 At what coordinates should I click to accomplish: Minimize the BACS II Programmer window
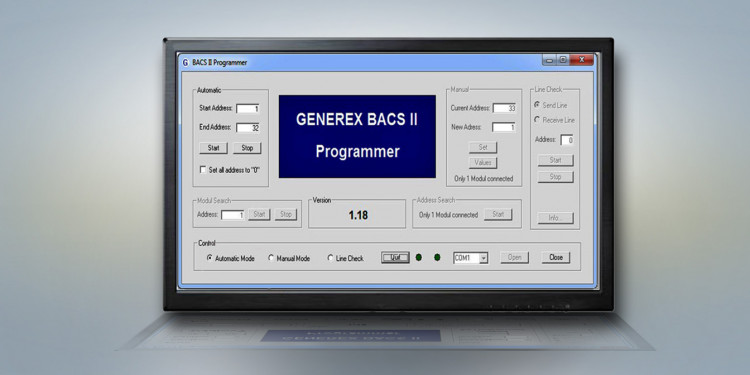coord(549,60)
